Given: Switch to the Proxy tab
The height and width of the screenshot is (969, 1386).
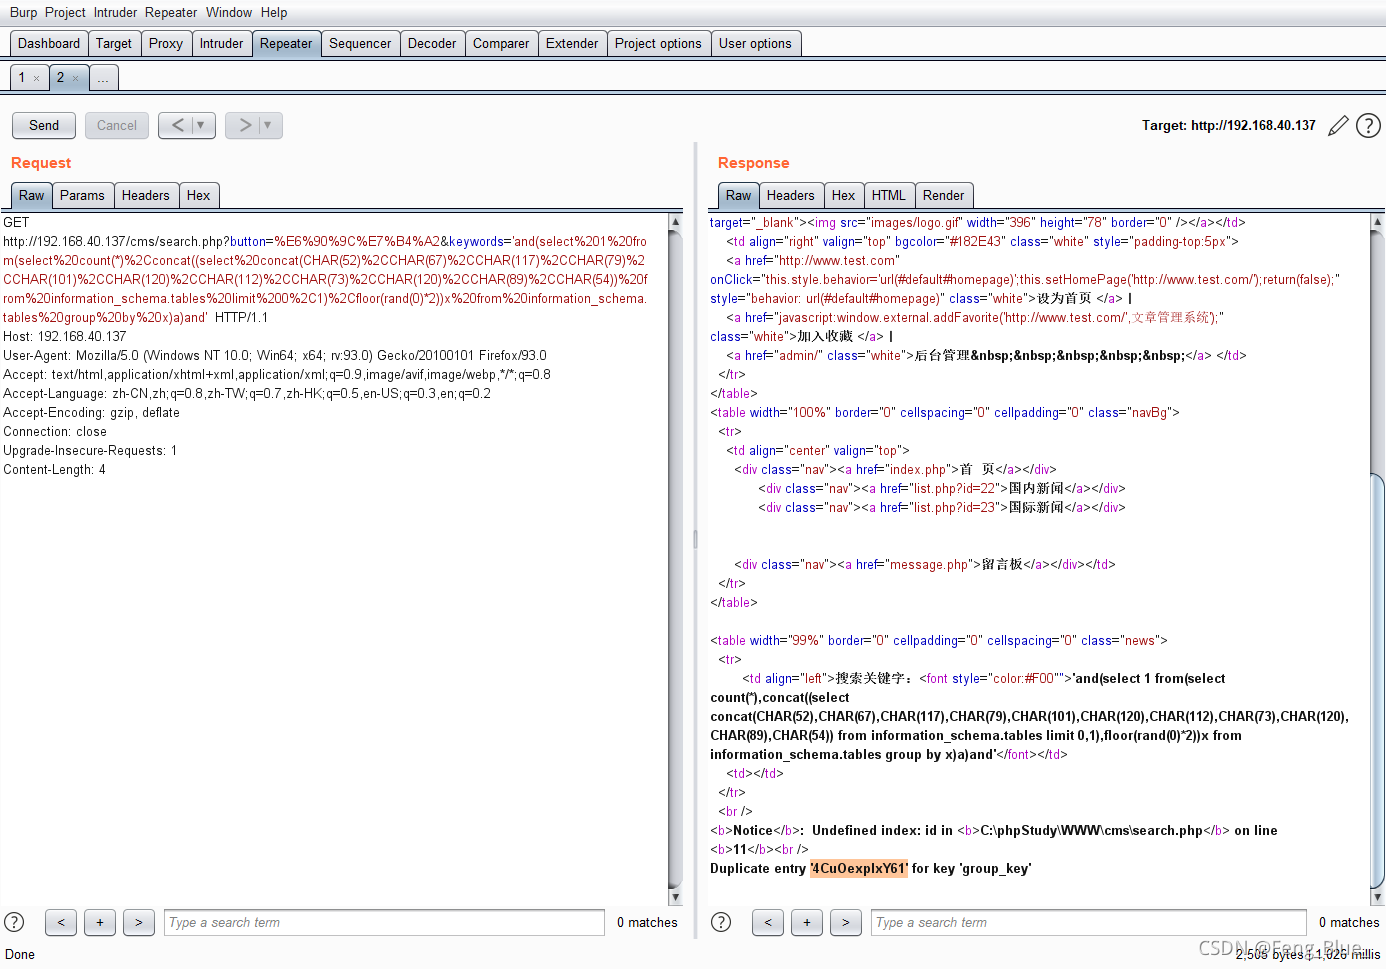Looking at the screenshot, I should click(x=166, y=43).
